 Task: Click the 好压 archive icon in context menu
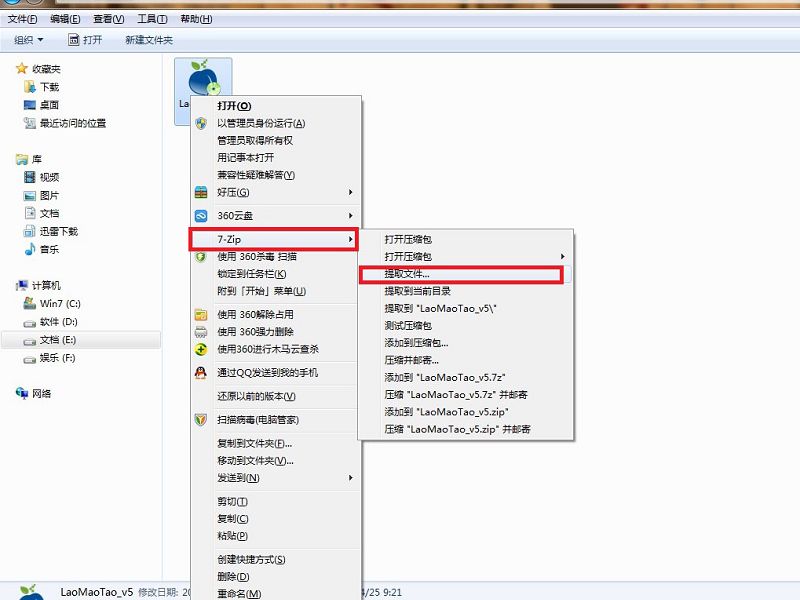(x=200, y=192)
